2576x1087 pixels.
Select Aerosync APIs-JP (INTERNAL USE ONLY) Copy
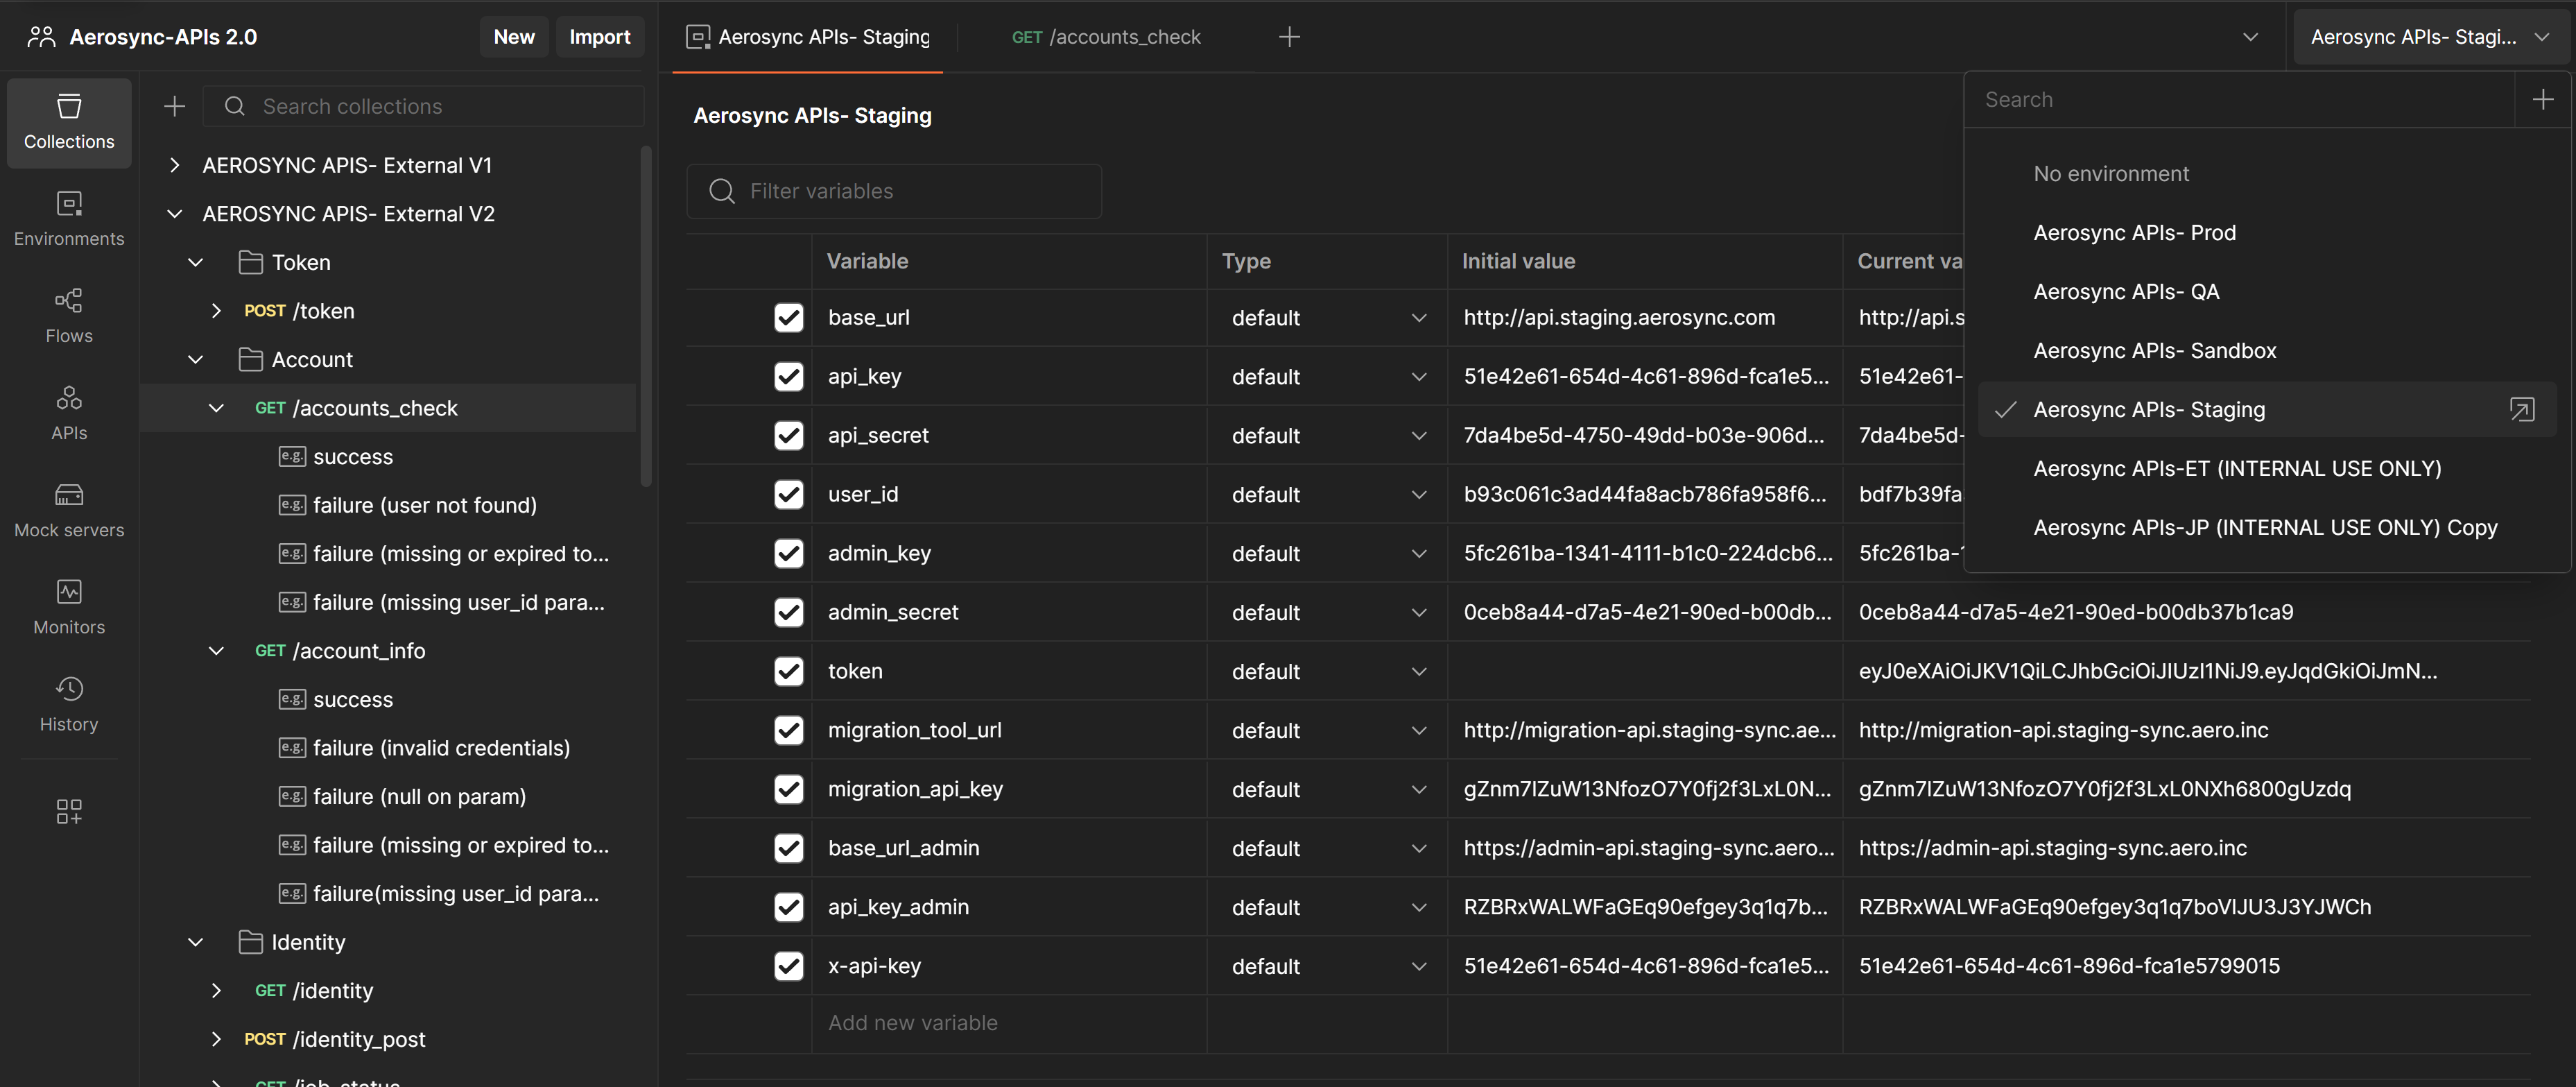[x=2265, y=527]
